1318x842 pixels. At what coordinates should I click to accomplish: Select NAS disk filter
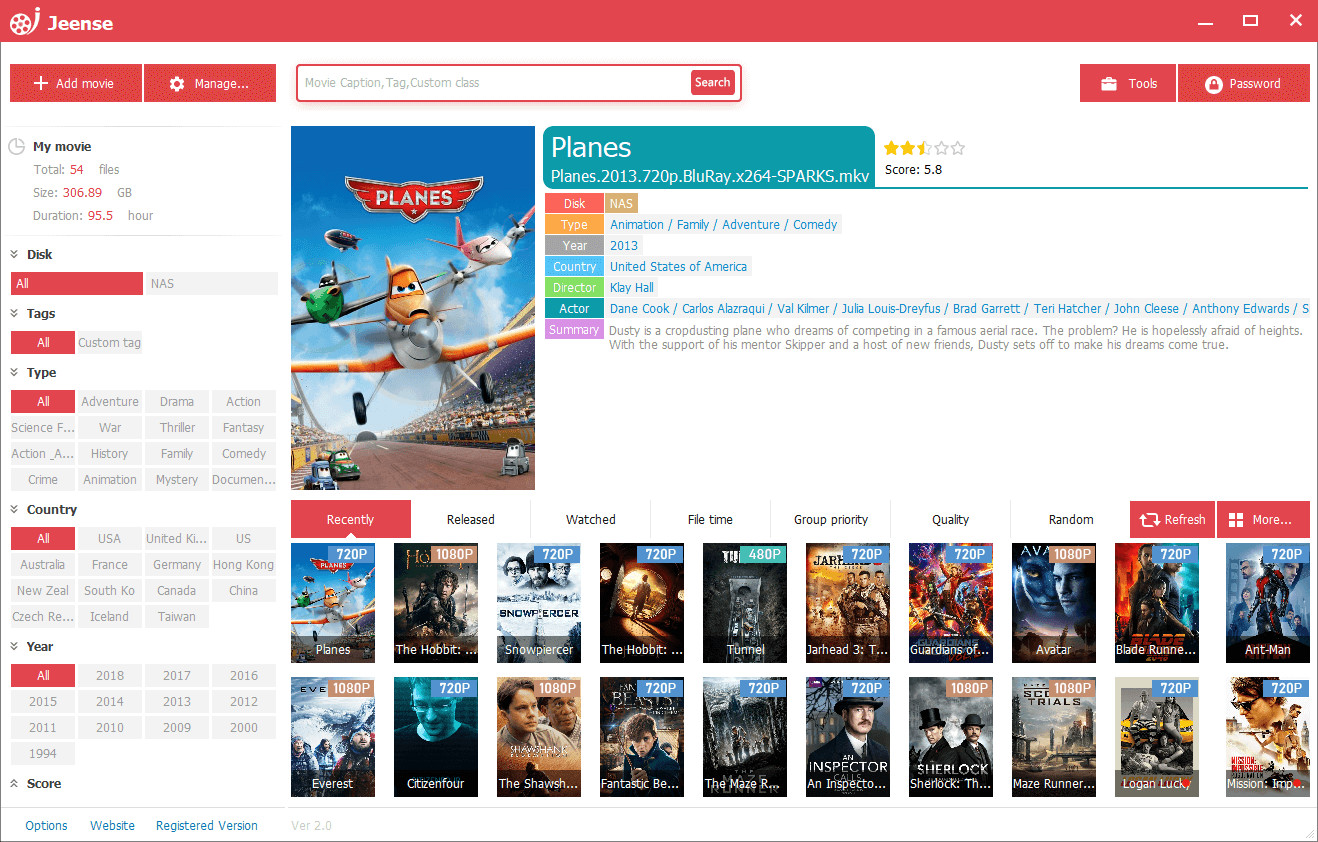pyautogui.click(x=211, y=284)
